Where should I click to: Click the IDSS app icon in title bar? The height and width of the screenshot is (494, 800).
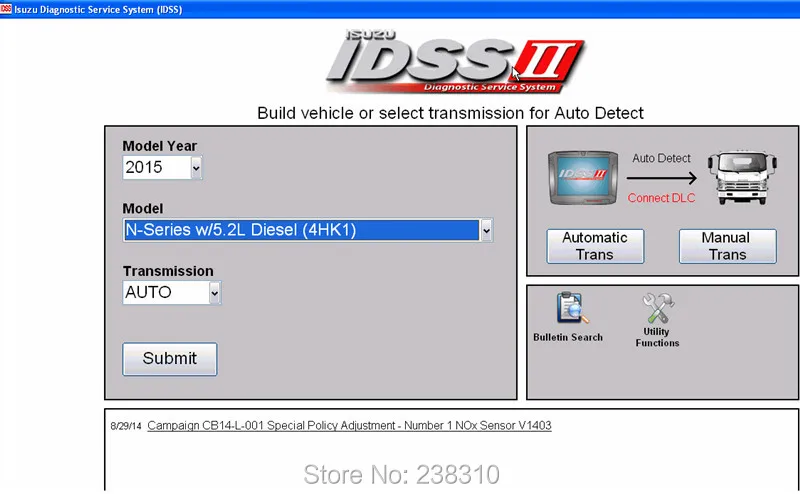[6, 9]
